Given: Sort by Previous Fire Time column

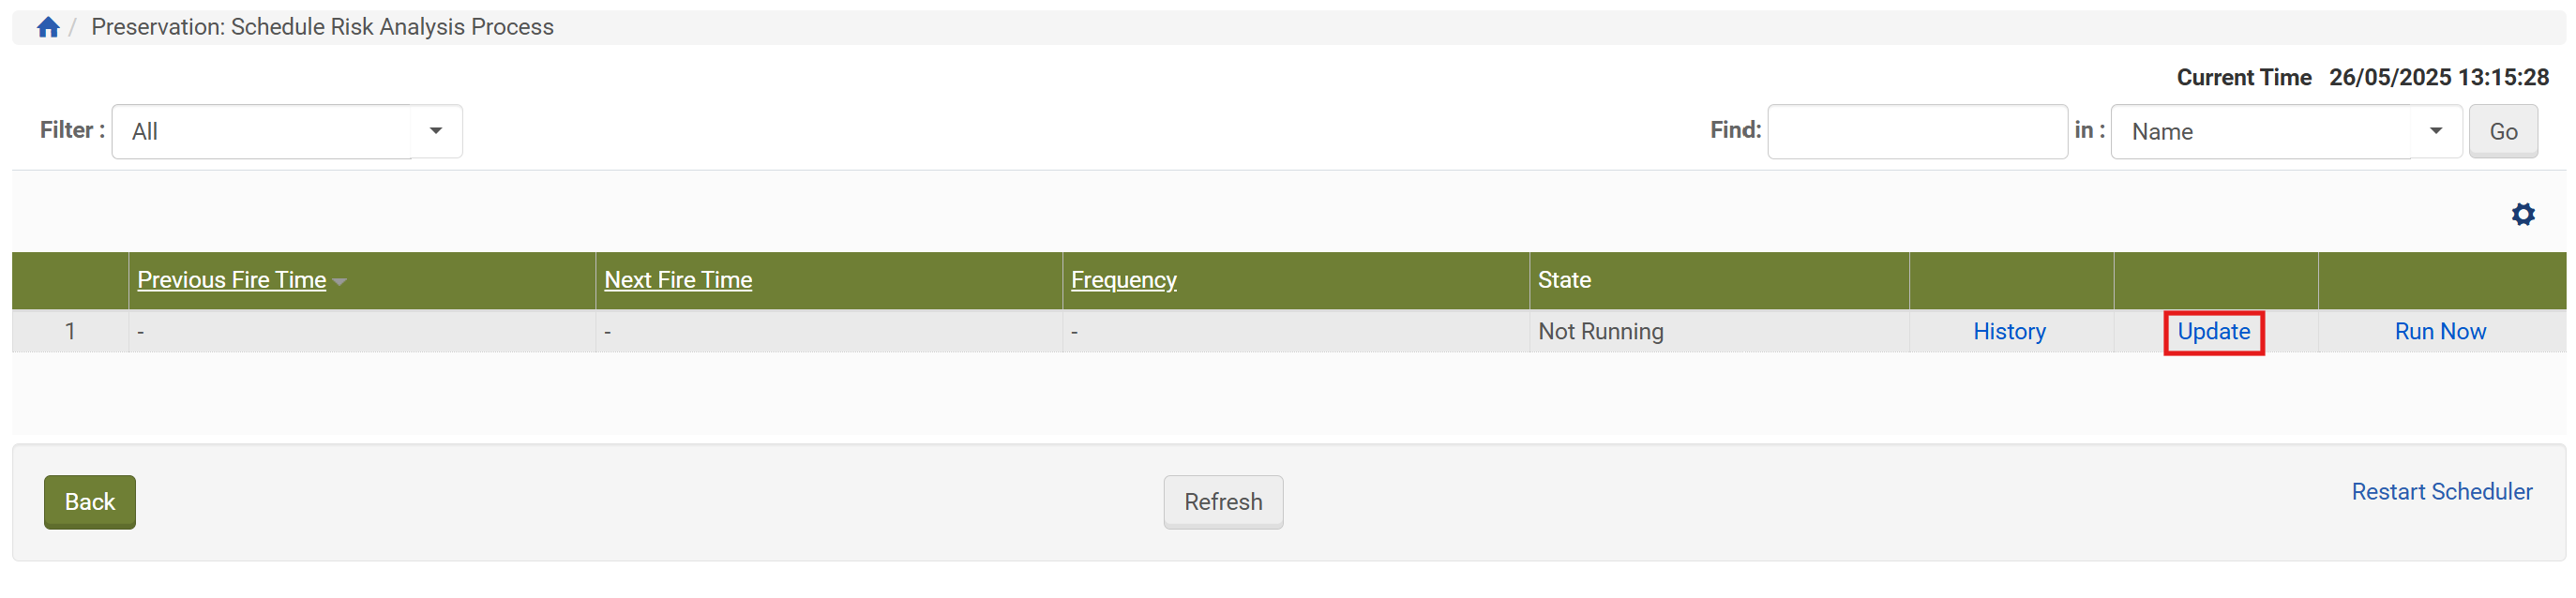Looking at the screenshot, I should tap(231, 280).
